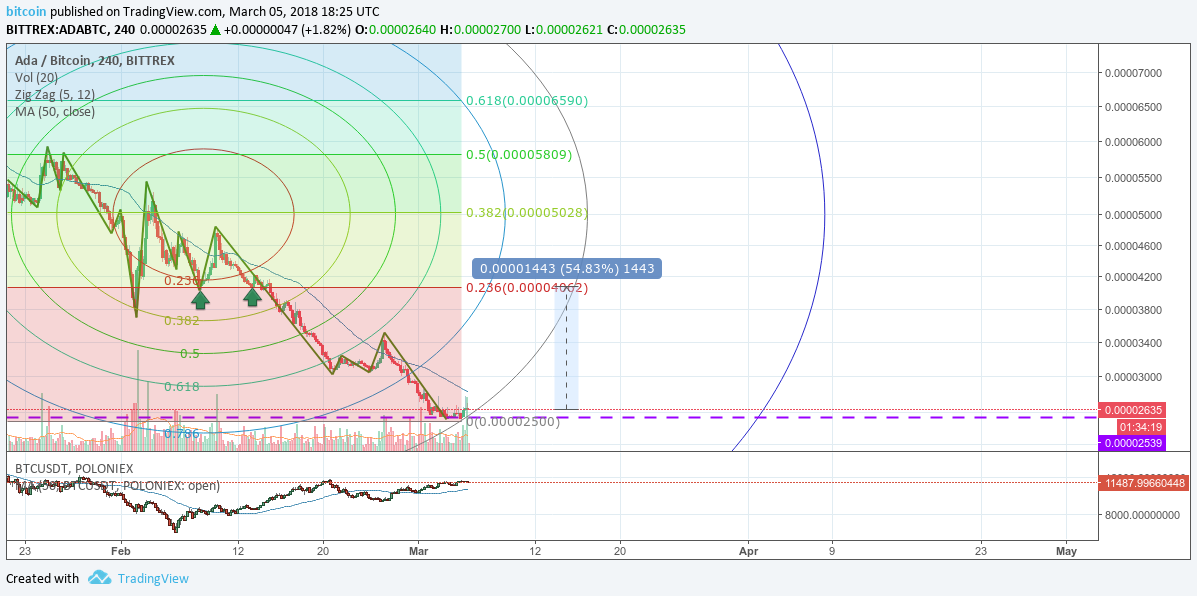Click the "0.618(0.00006590)" Fibonacci level label
This screenshot has width=1197, height=596.
click(x=528, y=101)
